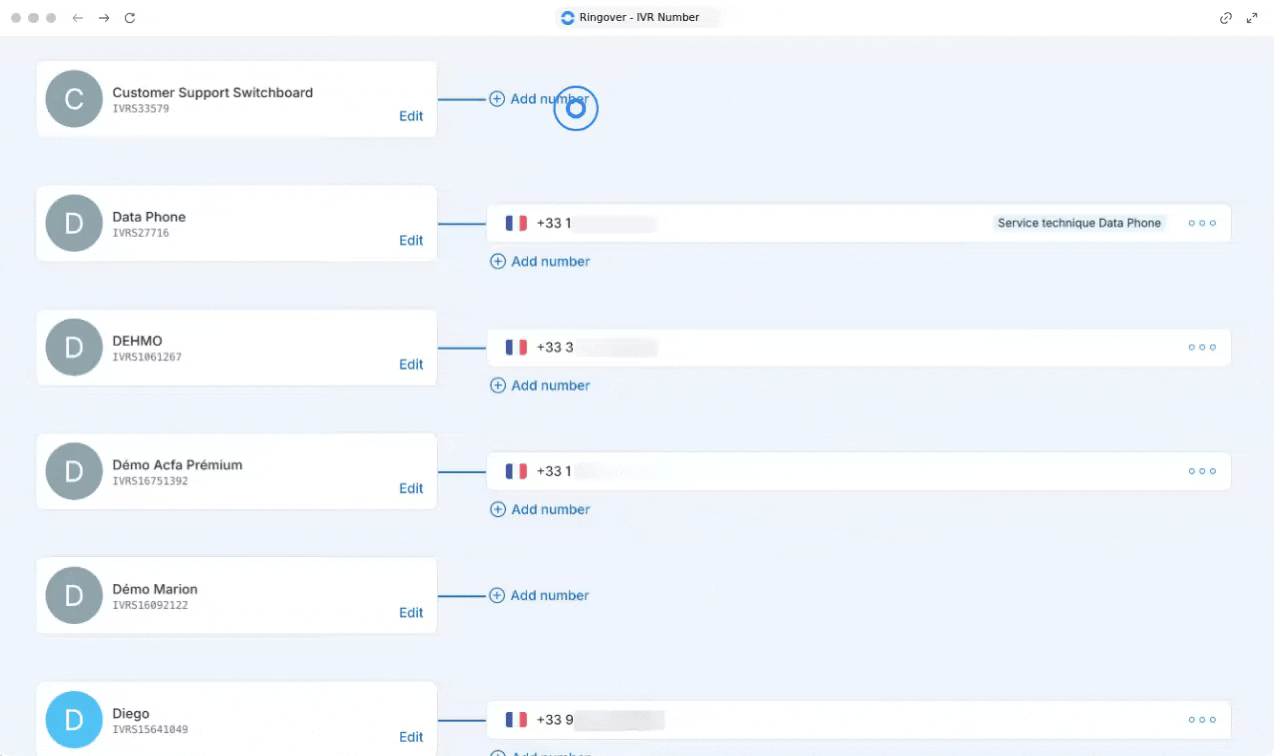
Task: Click the DEHMO name text
Action: pyautogui.click(x=137, y=341)
